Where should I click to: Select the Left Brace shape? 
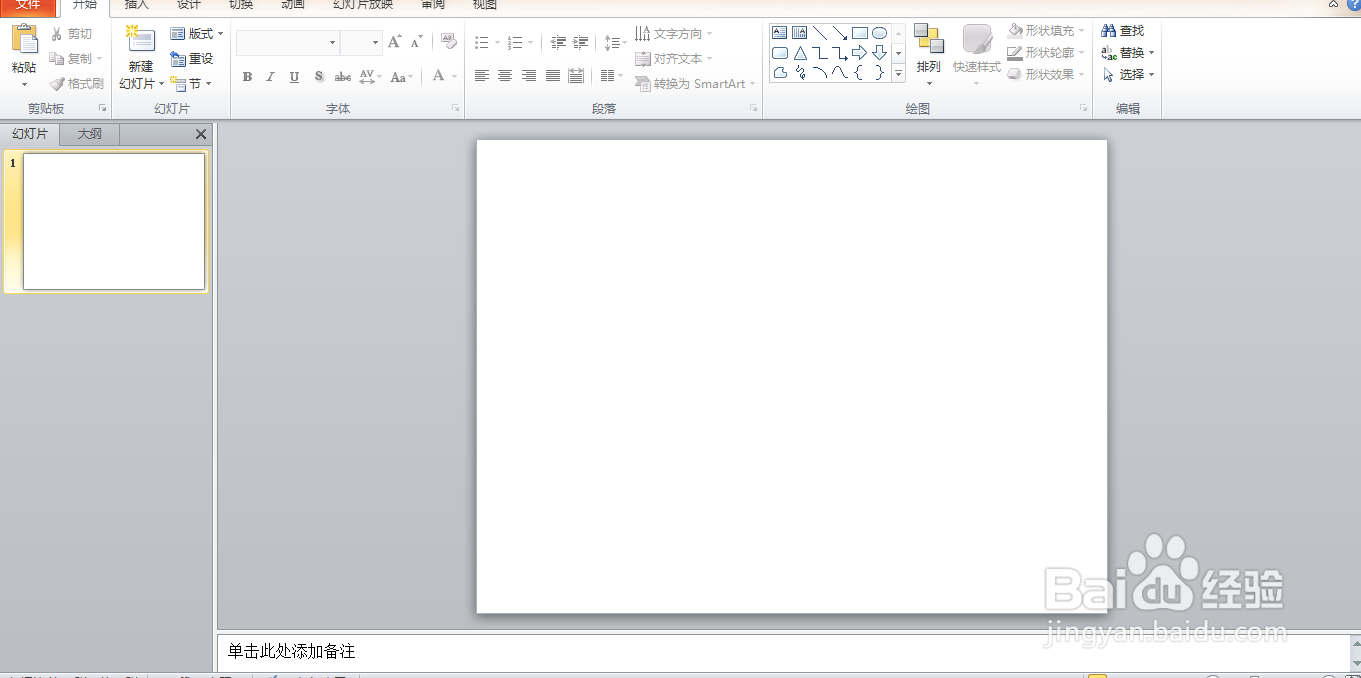tap(860, 73)
